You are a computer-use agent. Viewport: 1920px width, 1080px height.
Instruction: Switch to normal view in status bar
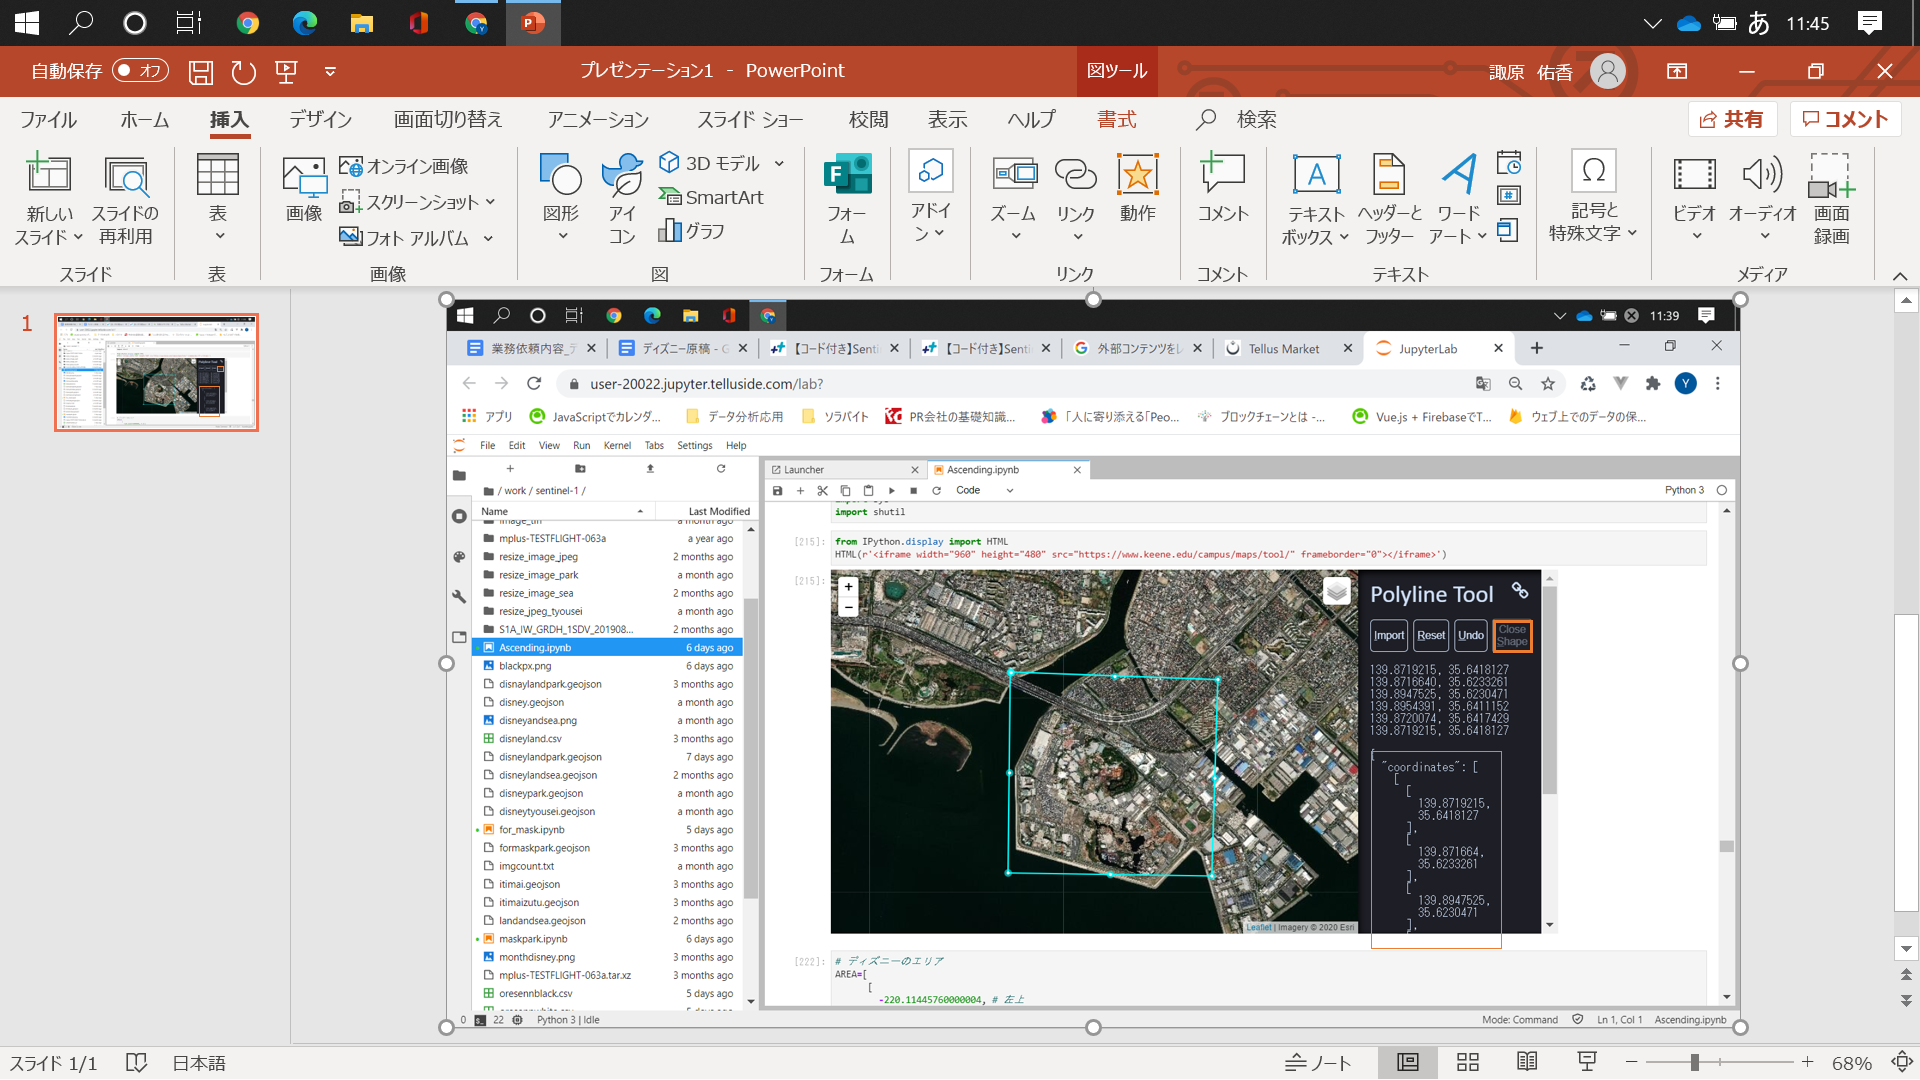coord(1408,1062)
